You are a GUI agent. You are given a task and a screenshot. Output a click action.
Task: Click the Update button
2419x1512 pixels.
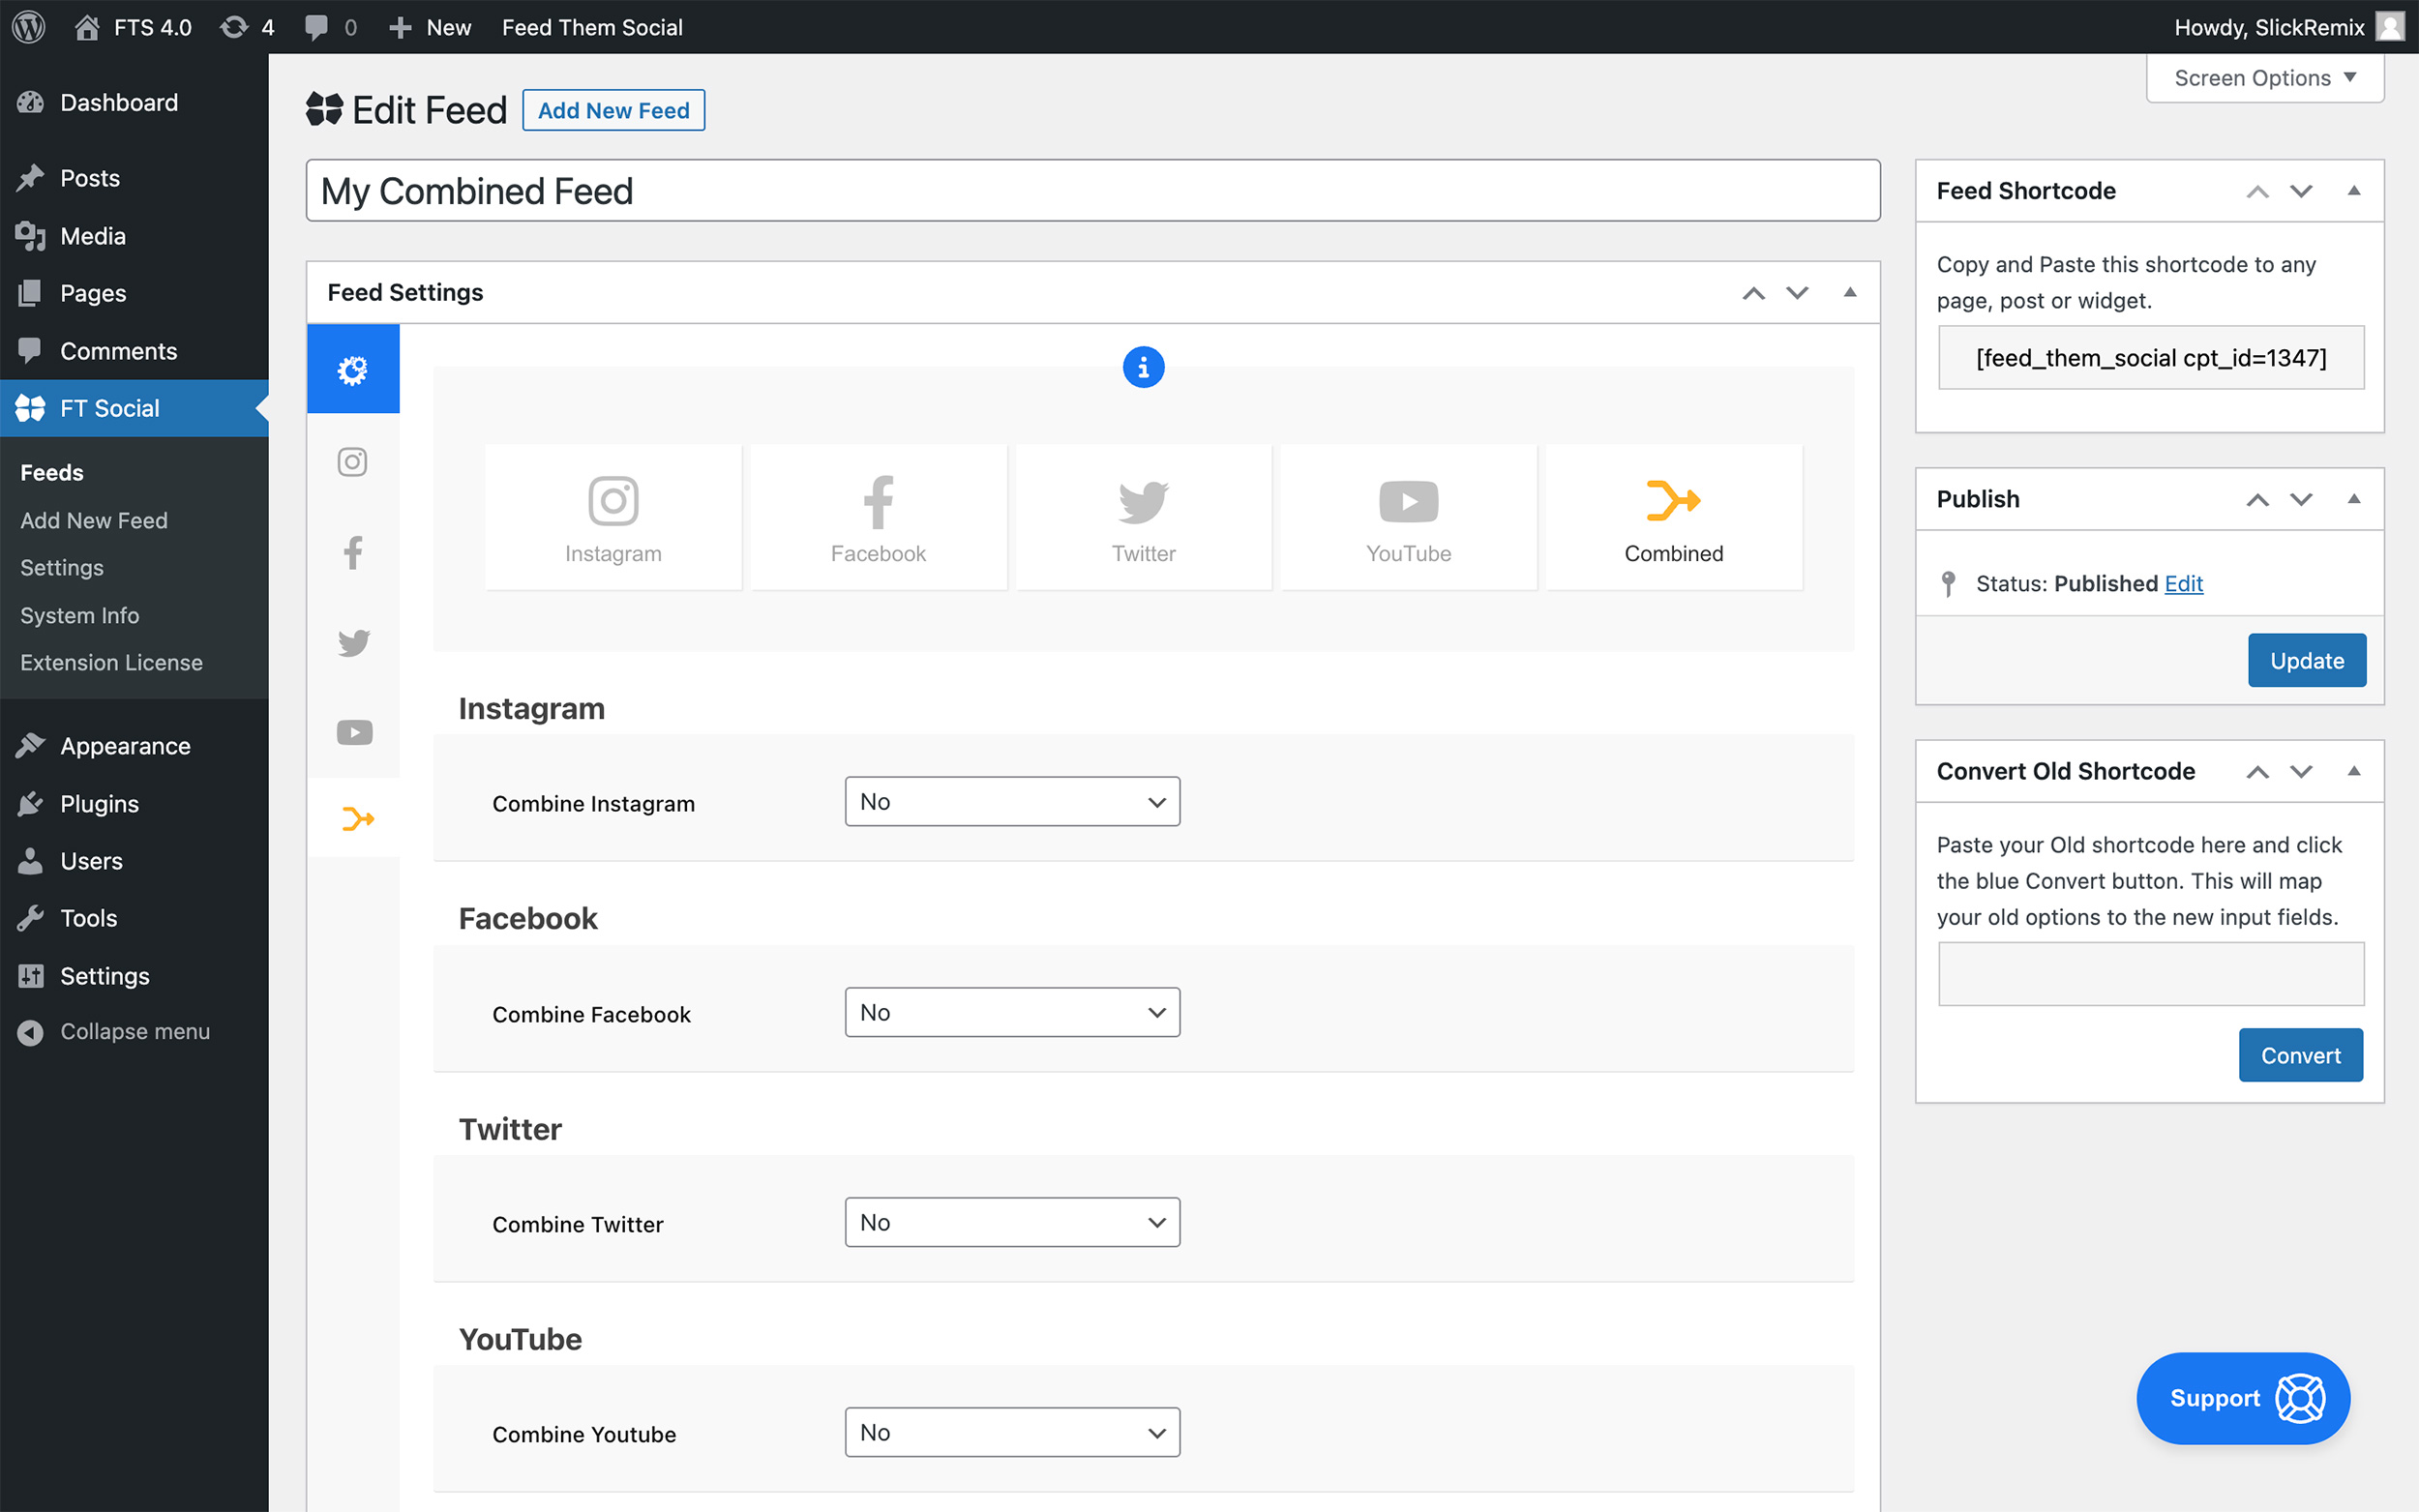tap(2306, 660)
